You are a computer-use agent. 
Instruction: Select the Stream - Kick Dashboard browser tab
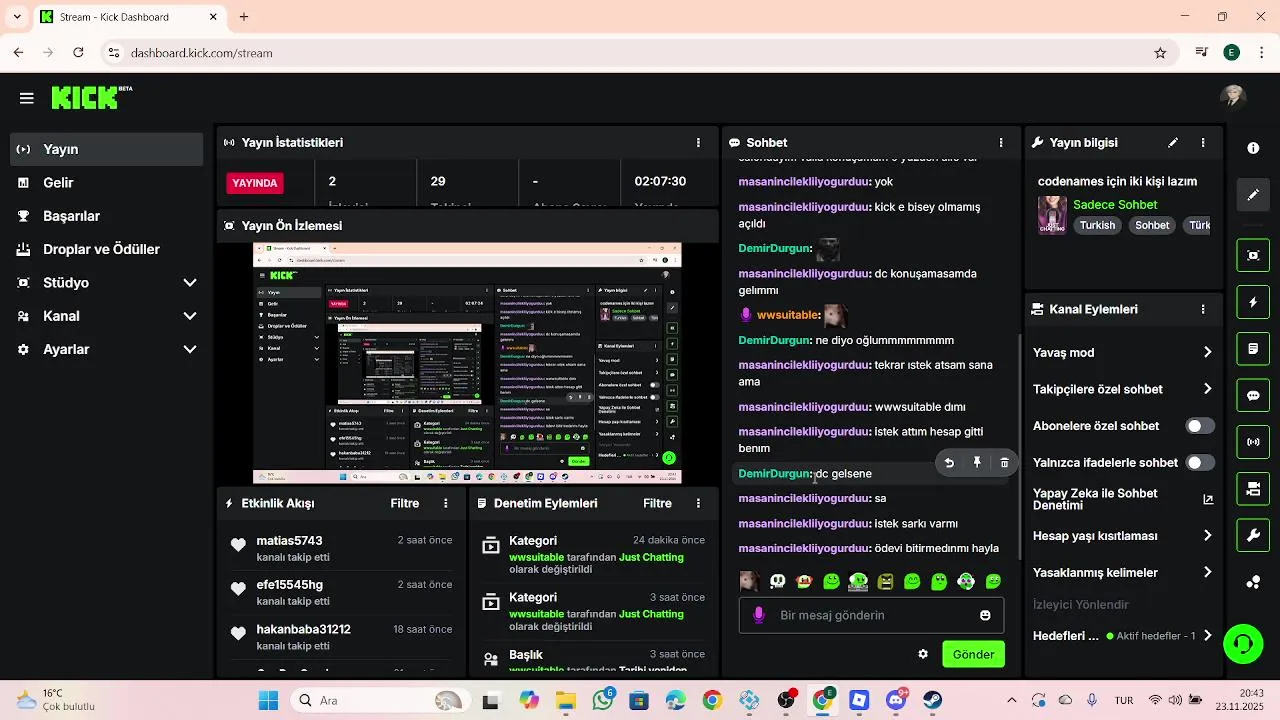pos(130,17)
